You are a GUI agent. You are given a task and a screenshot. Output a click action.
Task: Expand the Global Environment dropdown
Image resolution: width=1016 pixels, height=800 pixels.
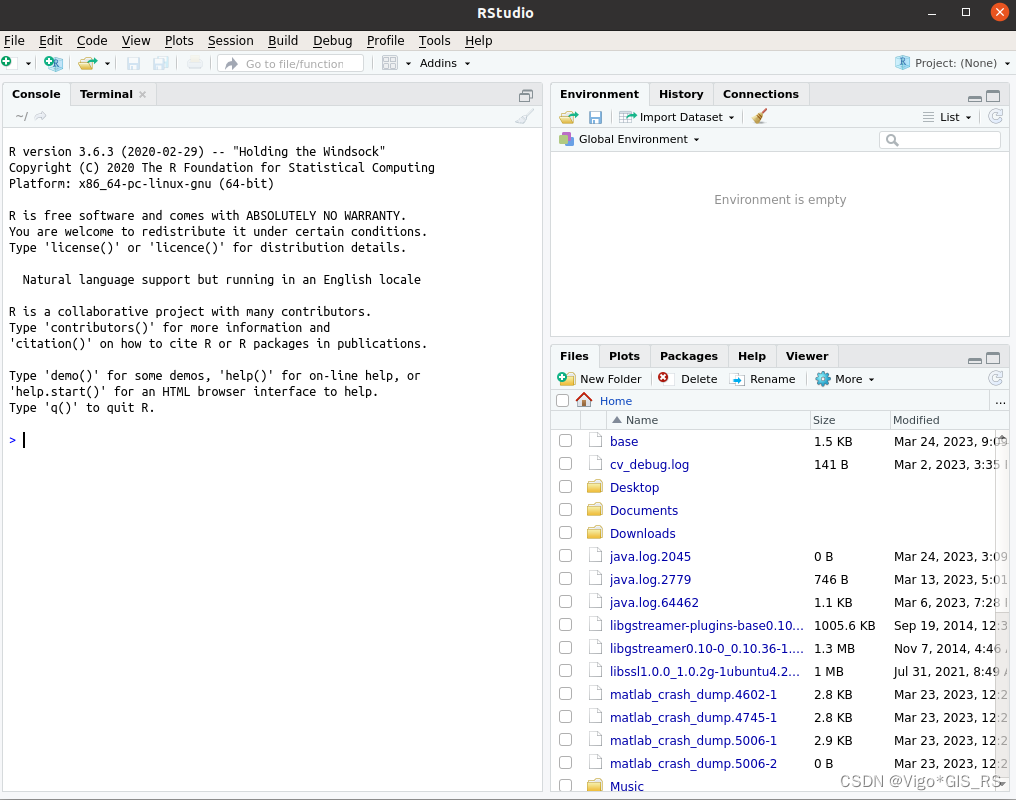point(697,139)
